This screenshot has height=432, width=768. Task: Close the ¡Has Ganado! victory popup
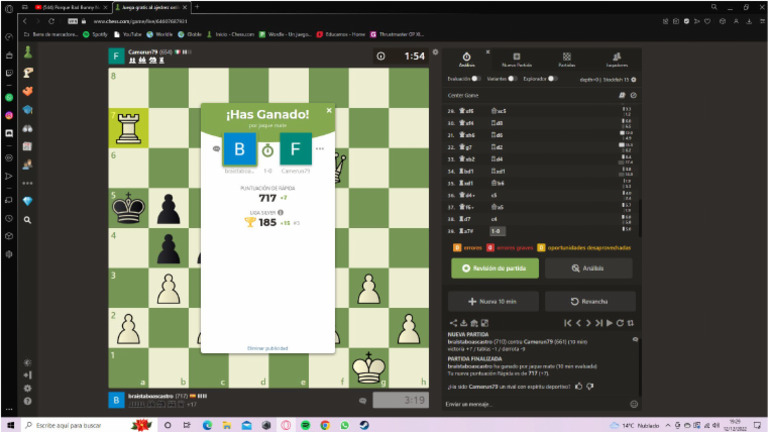coord(327,111)
